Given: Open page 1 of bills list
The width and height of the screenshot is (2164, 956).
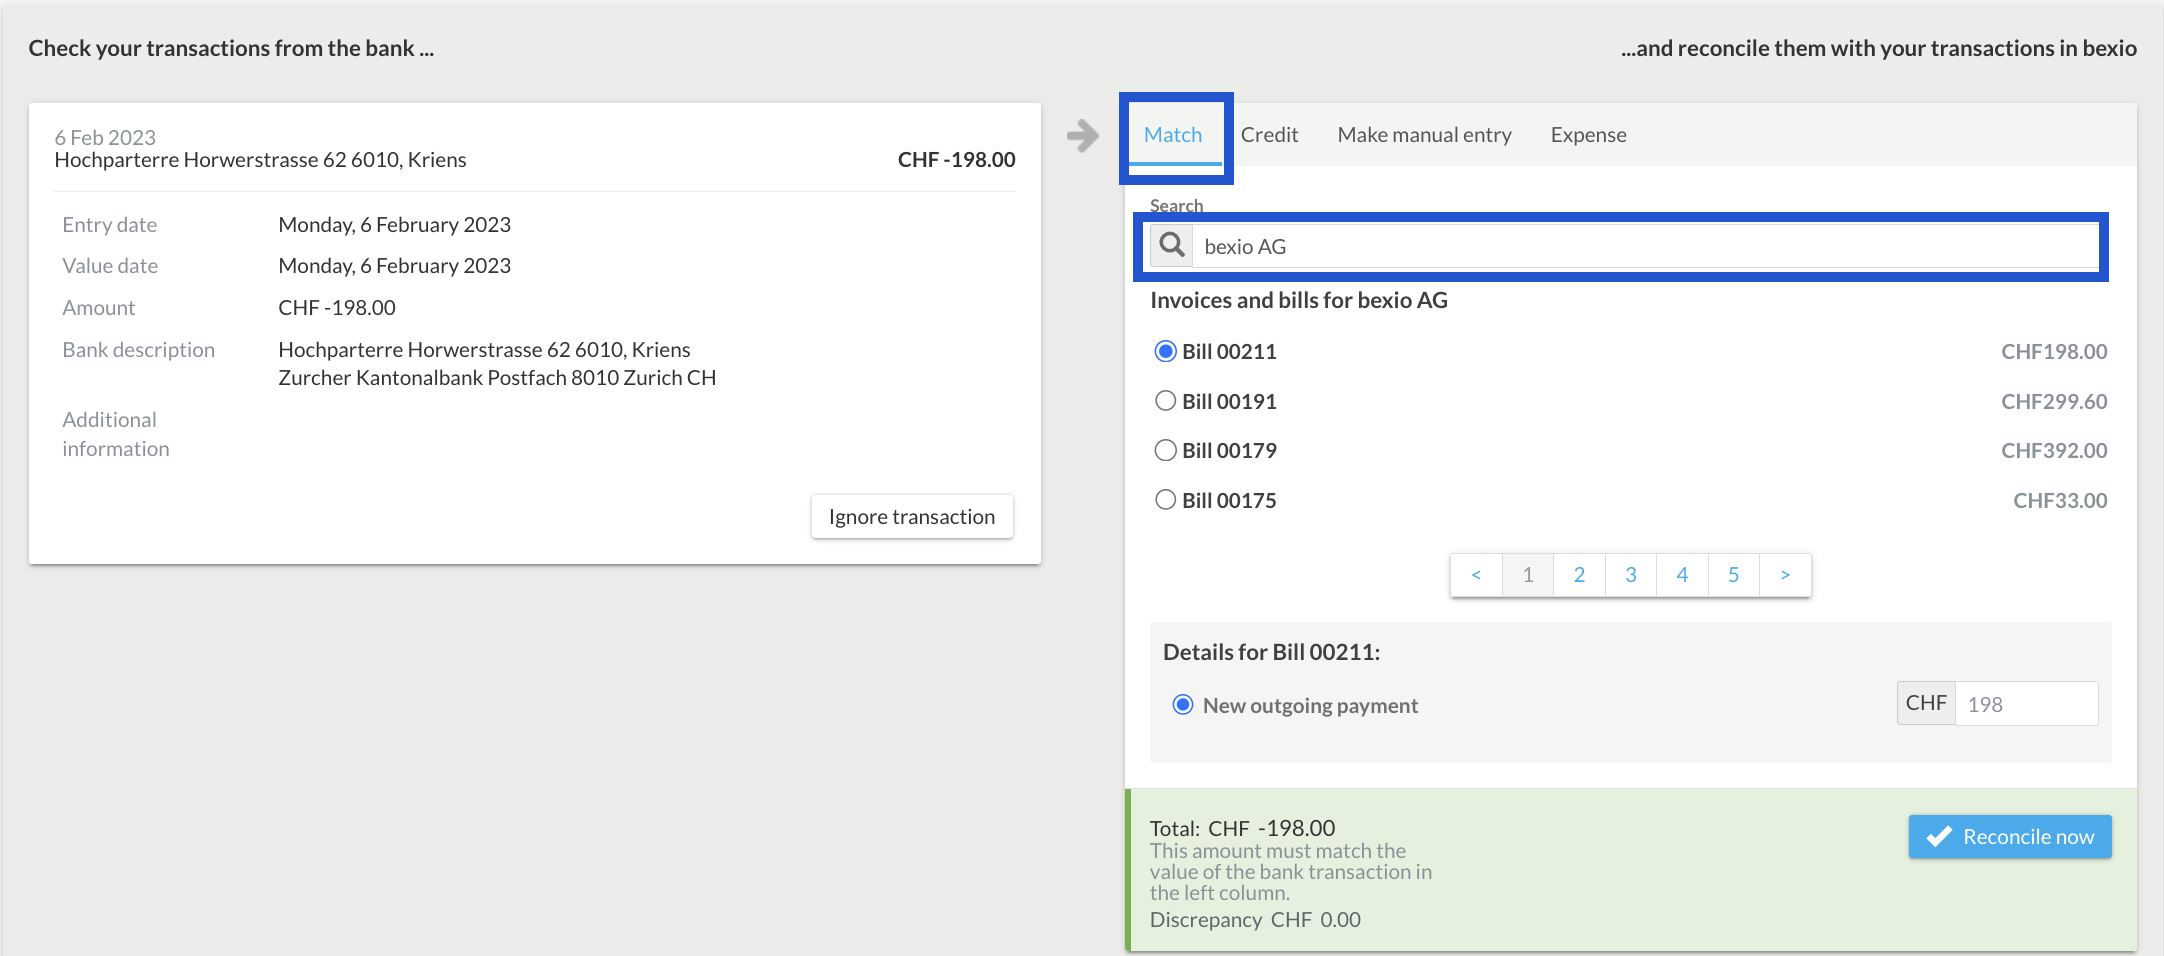Looking at the screenshot, I should (1528, 575).
